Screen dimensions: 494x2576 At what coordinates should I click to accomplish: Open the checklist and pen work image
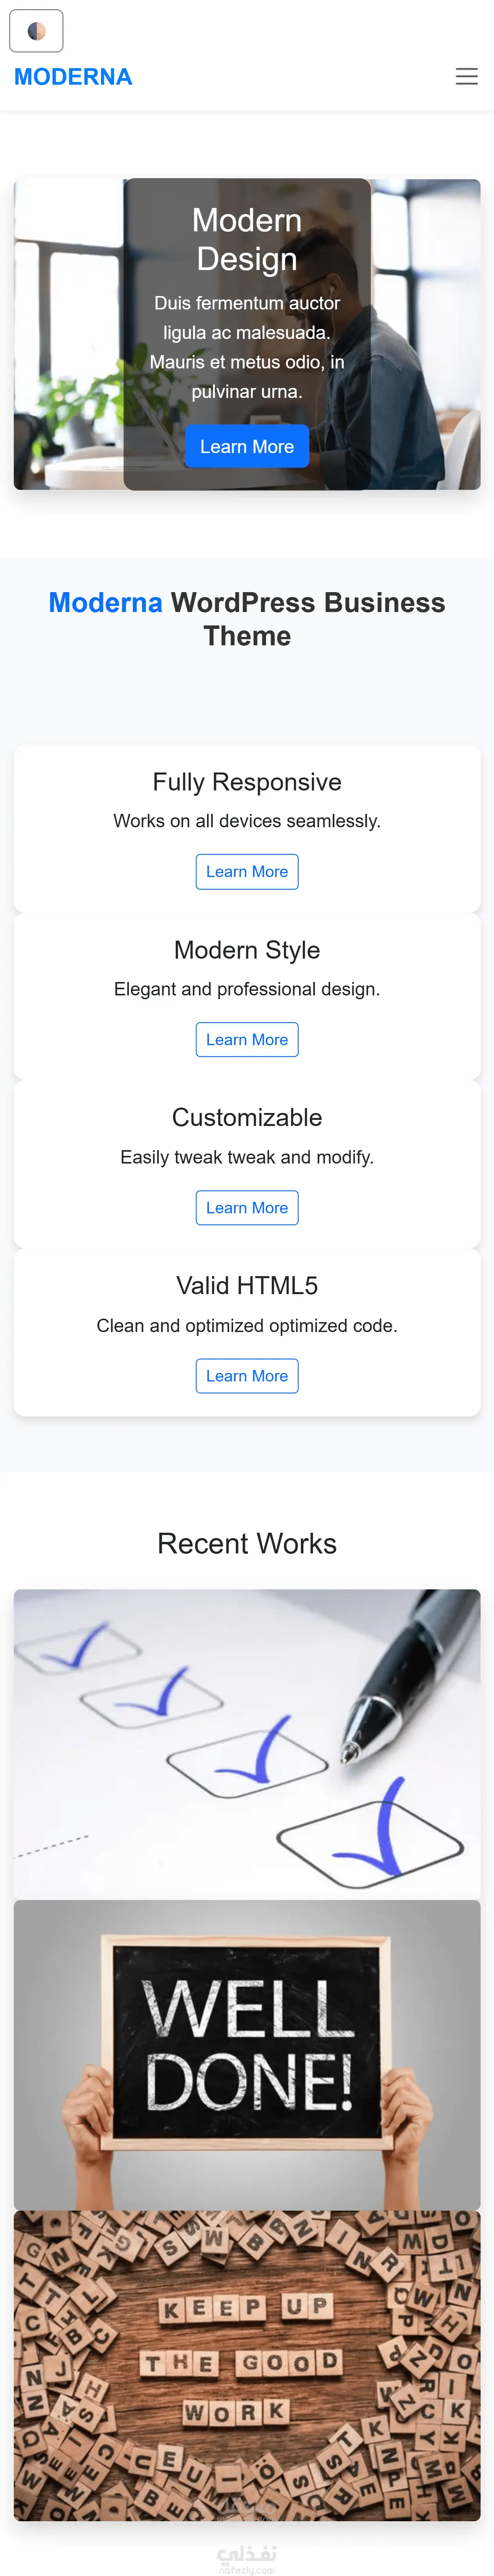click(247, 1744)
